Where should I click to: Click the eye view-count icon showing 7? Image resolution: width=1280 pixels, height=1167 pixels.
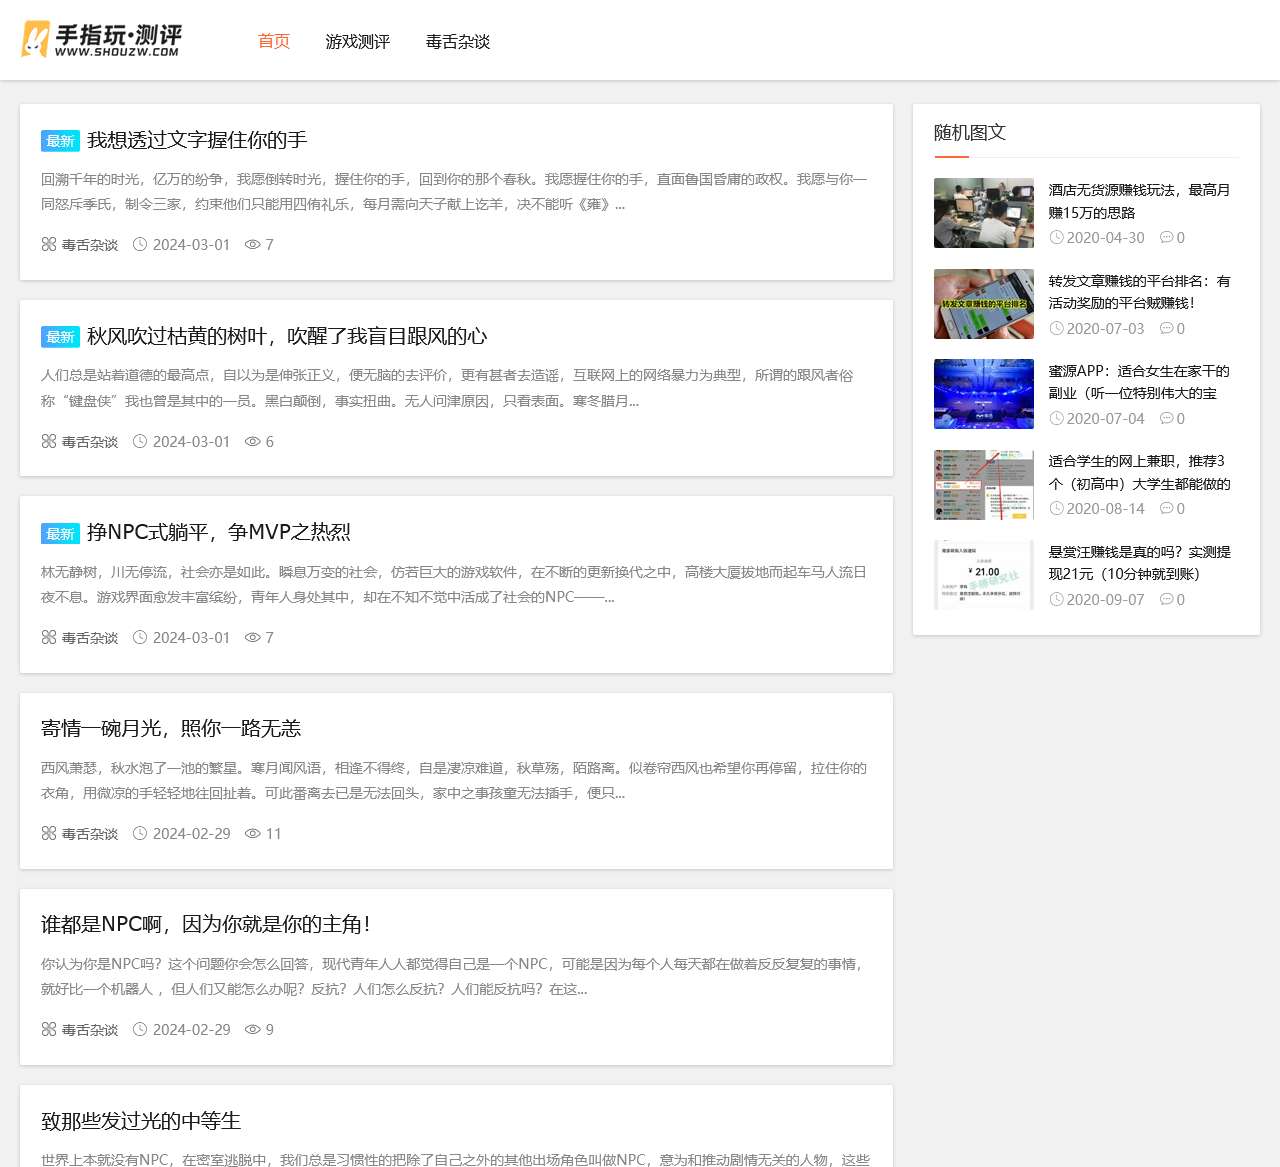(253, 243)
